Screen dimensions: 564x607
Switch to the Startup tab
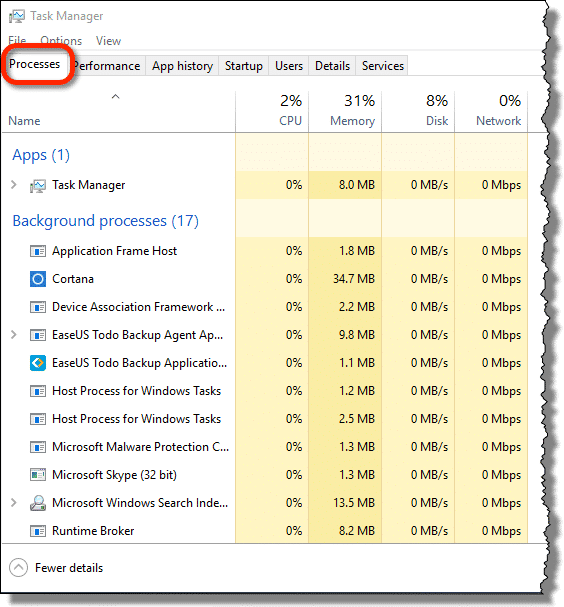click(244, 66)
